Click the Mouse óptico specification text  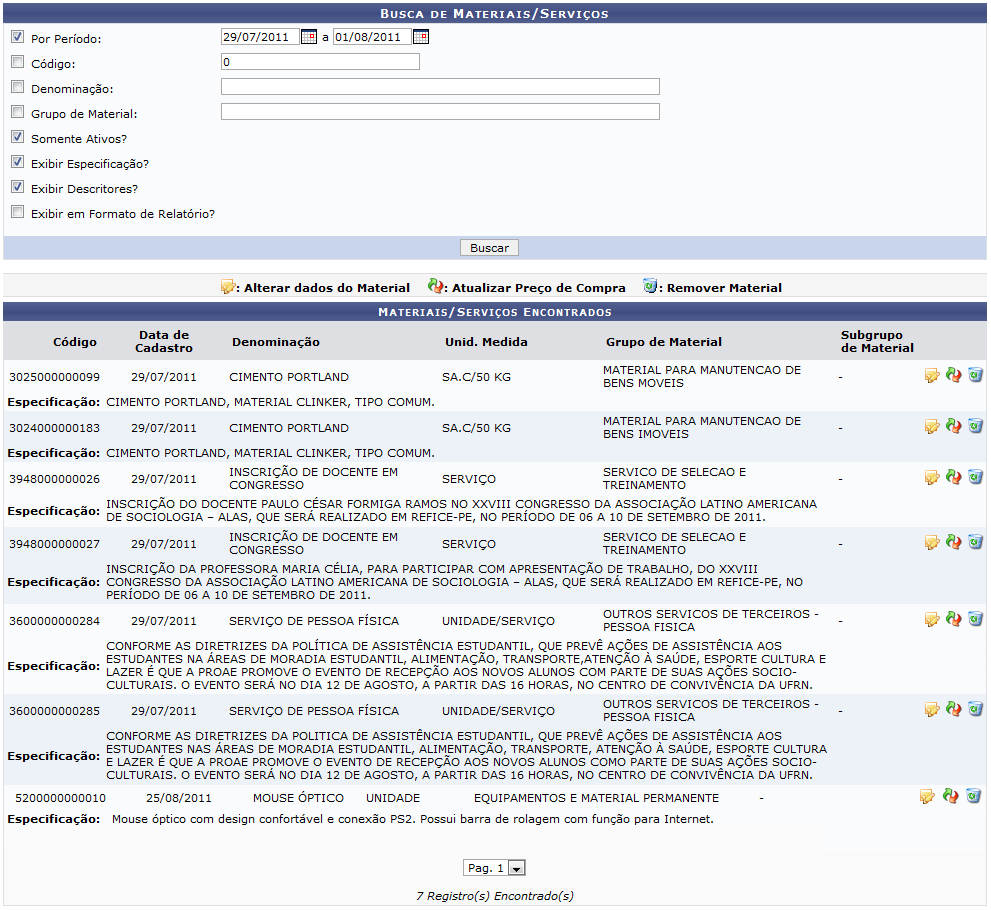coord(413,819)
